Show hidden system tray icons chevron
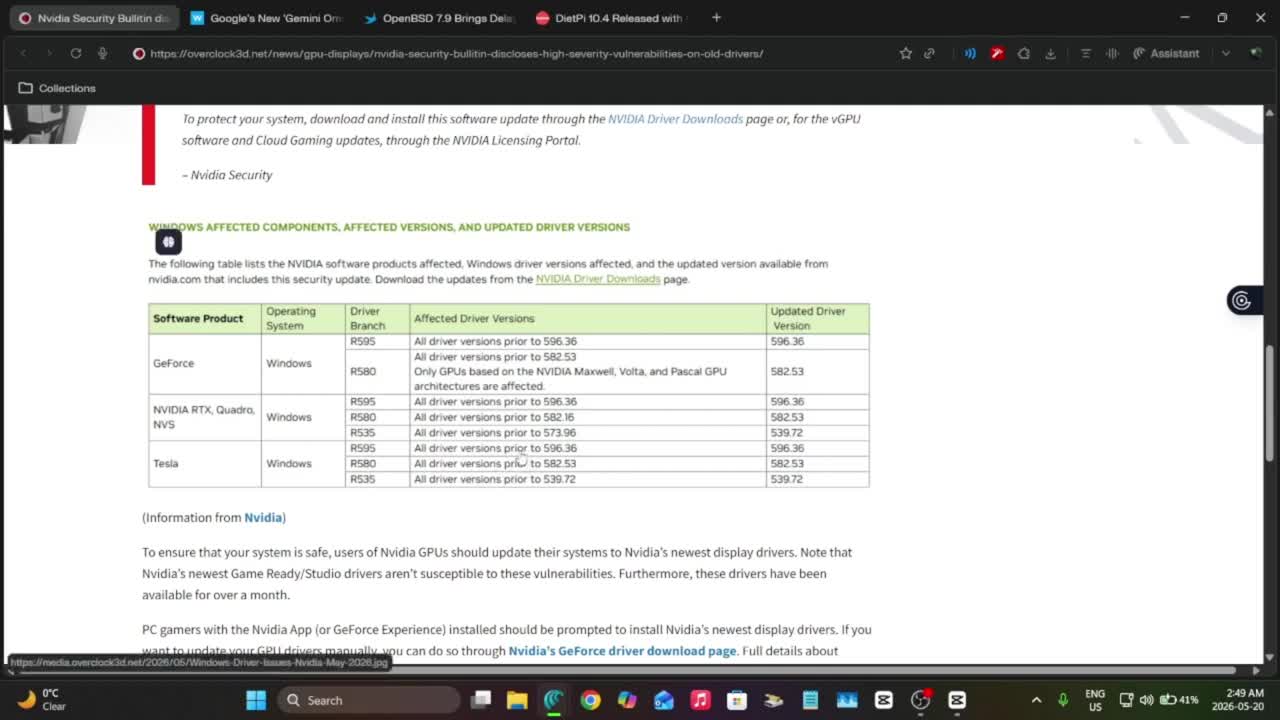 pos(1036,700)
